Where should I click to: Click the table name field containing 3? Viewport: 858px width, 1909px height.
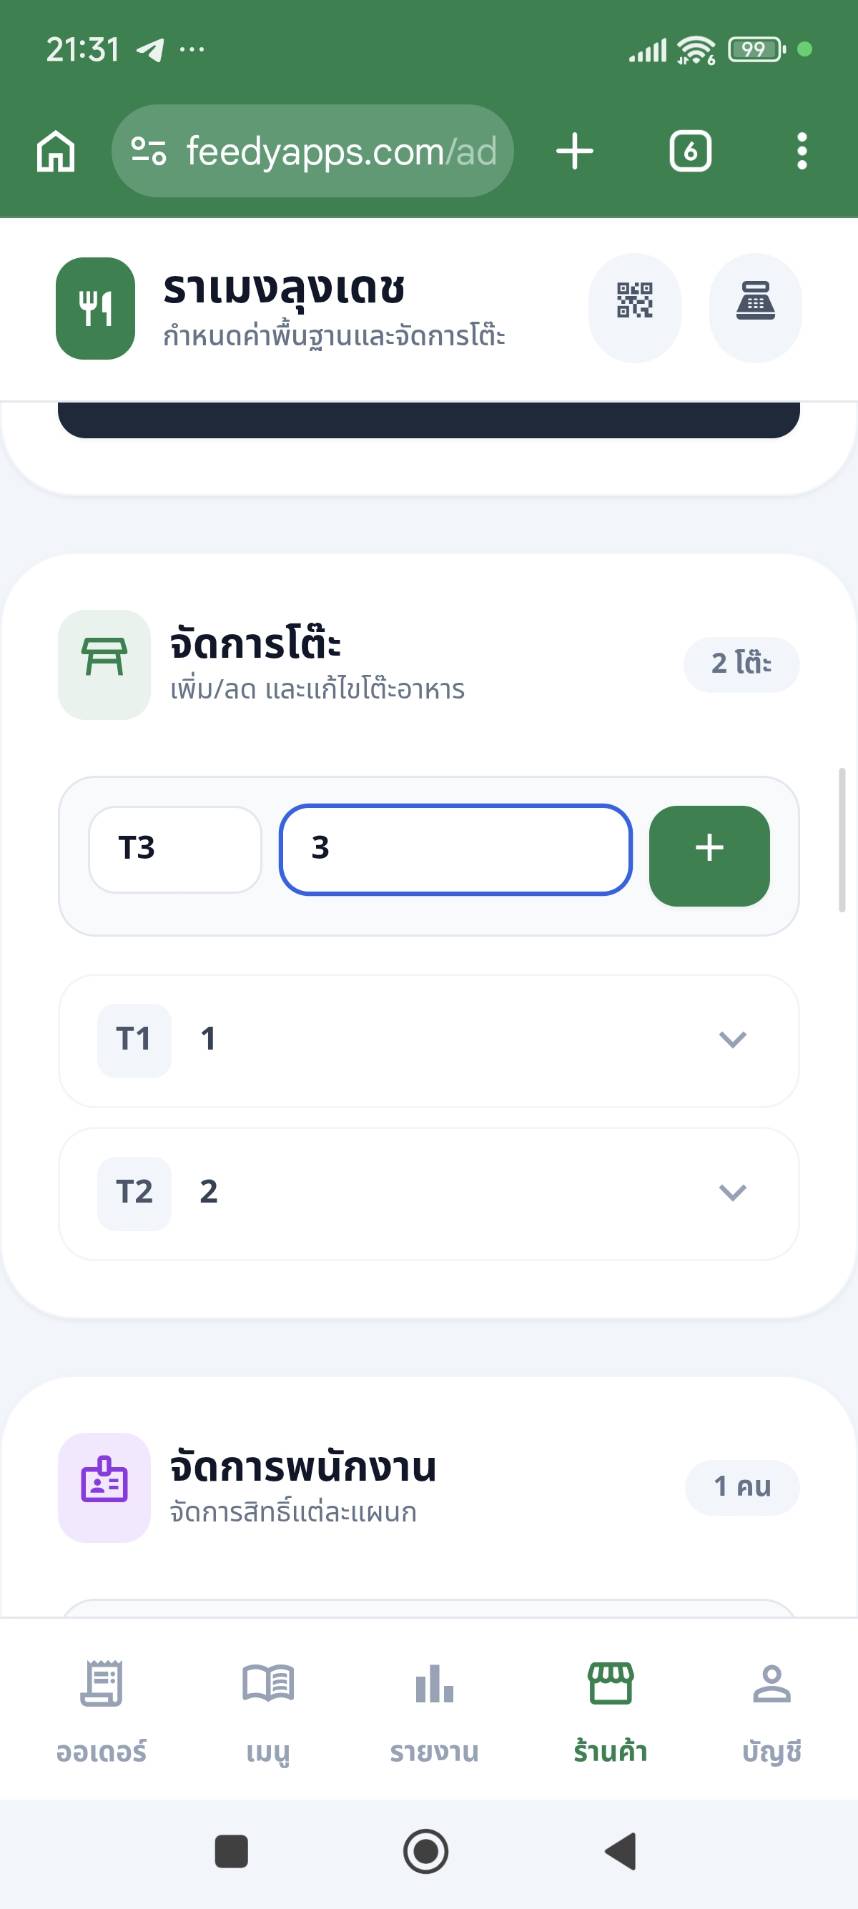coord(455,849)
